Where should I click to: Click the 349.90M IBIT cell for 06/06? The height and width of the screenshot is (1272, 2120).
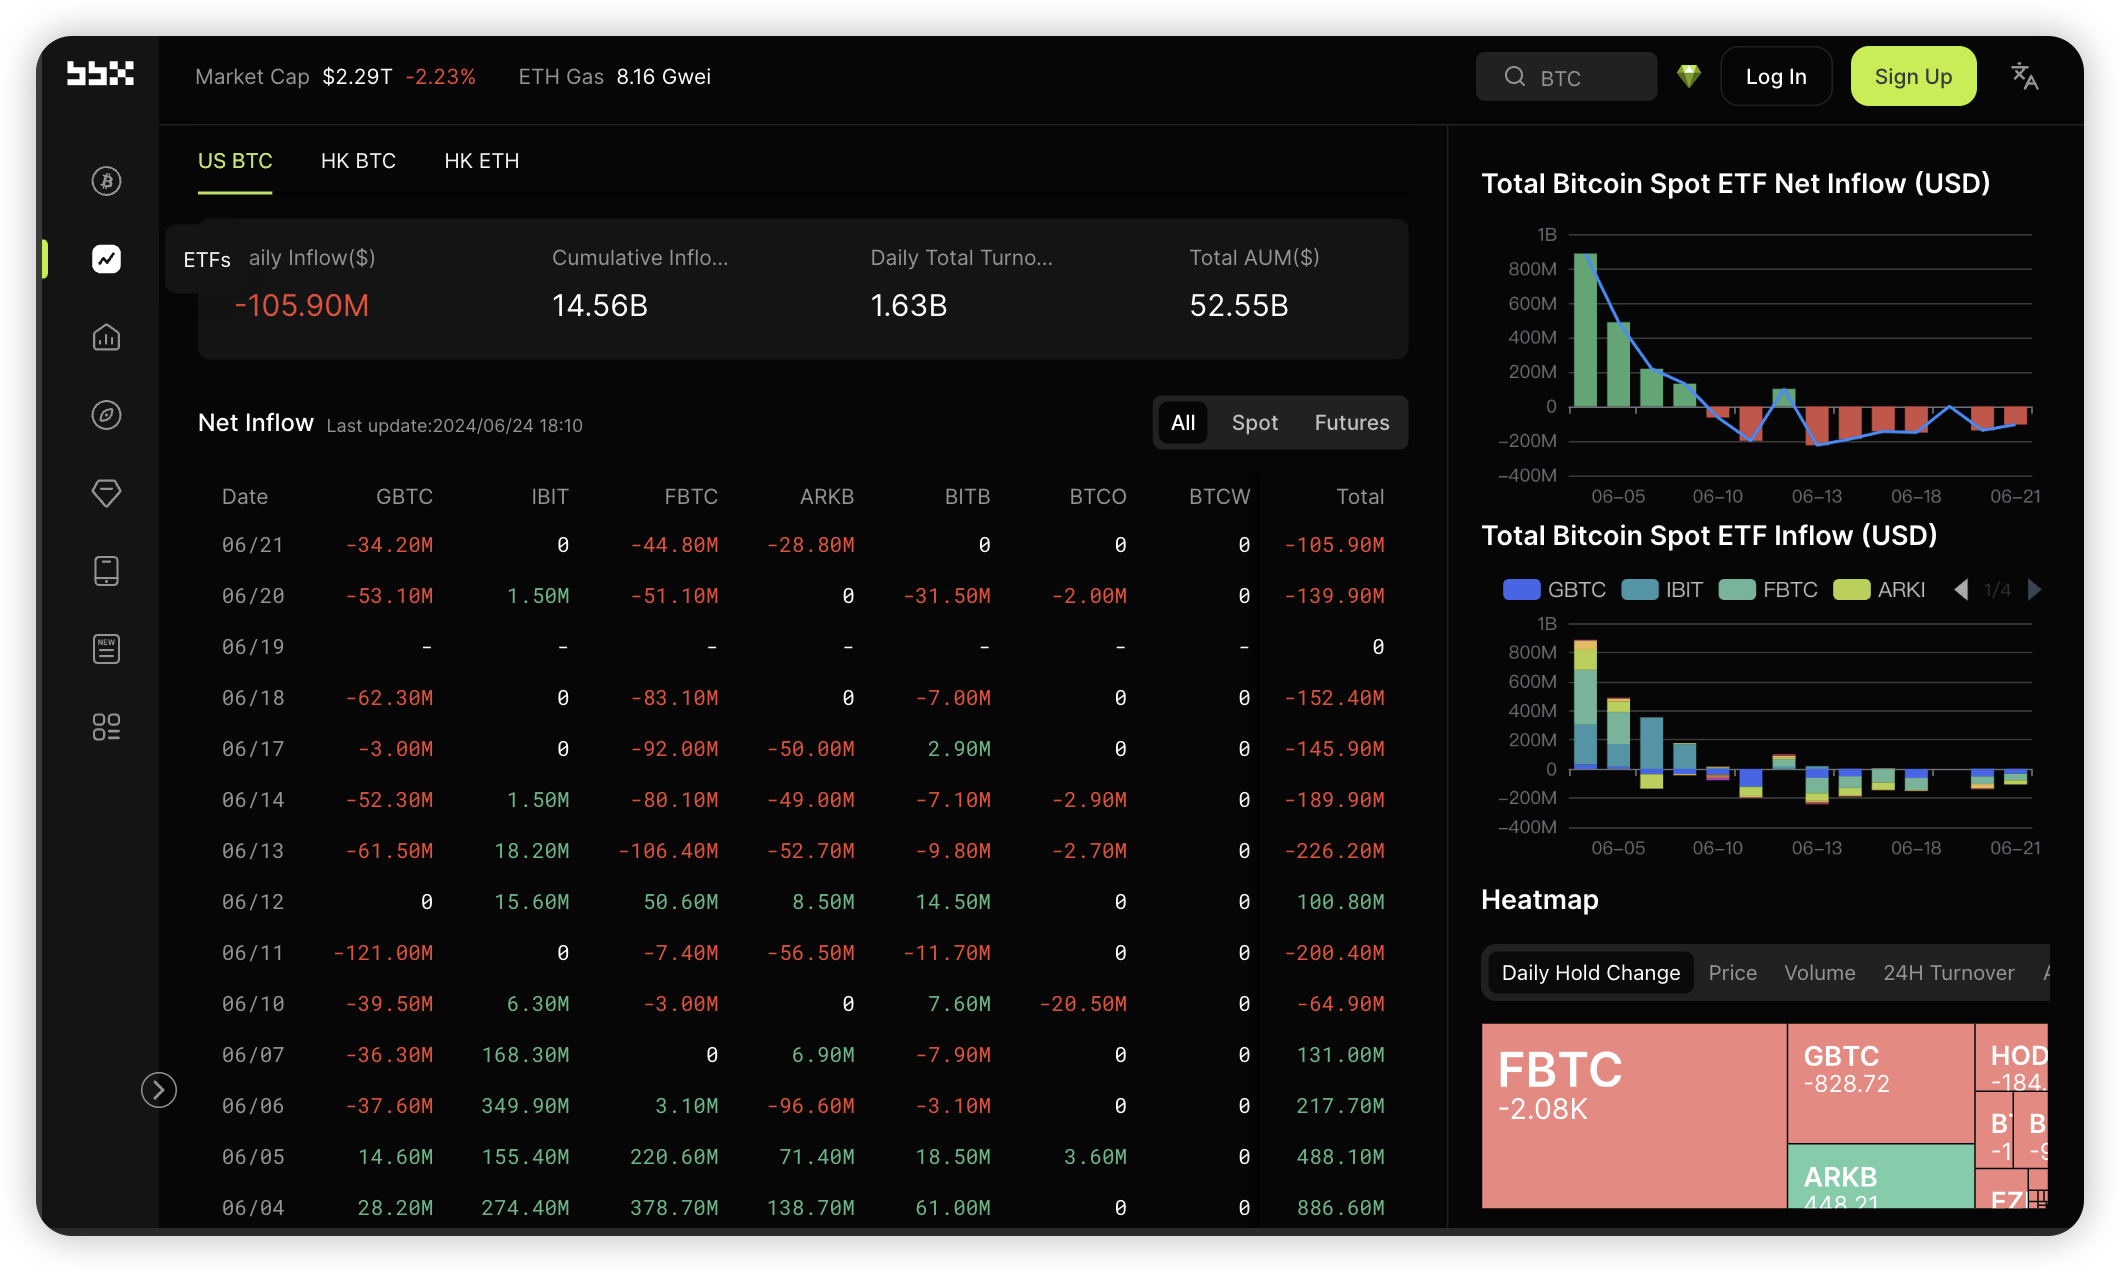pos(525,1106)
